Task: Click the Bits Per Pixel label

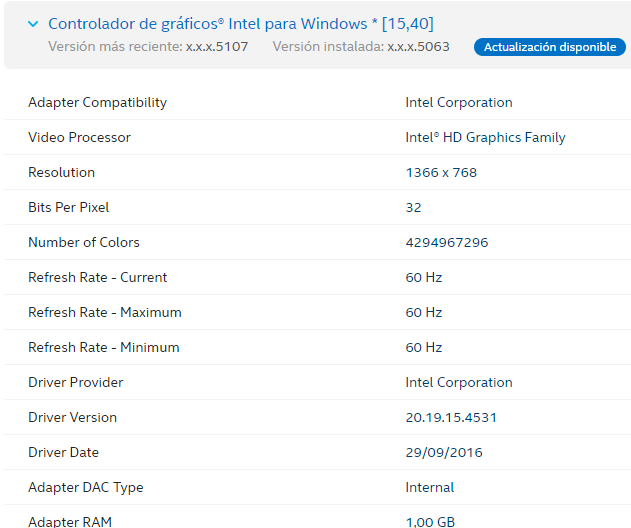Action: [x=68, y=207]
